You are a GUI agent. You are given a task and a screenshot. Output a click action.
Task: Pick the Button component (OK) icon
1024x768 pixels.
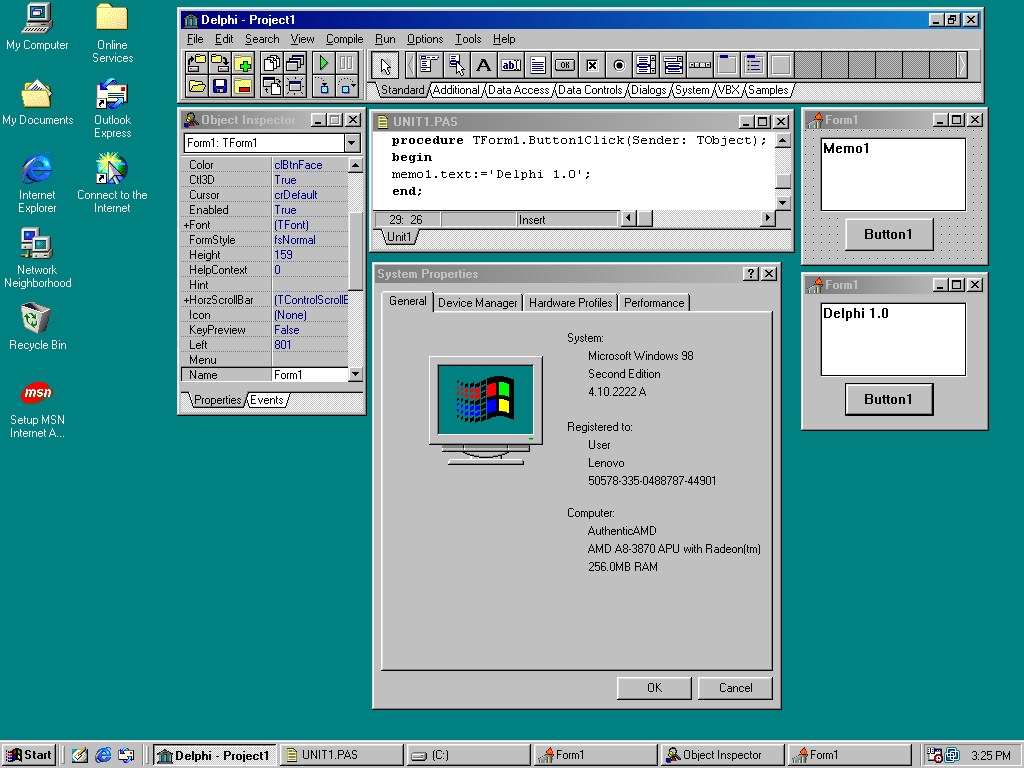point(565,65)
